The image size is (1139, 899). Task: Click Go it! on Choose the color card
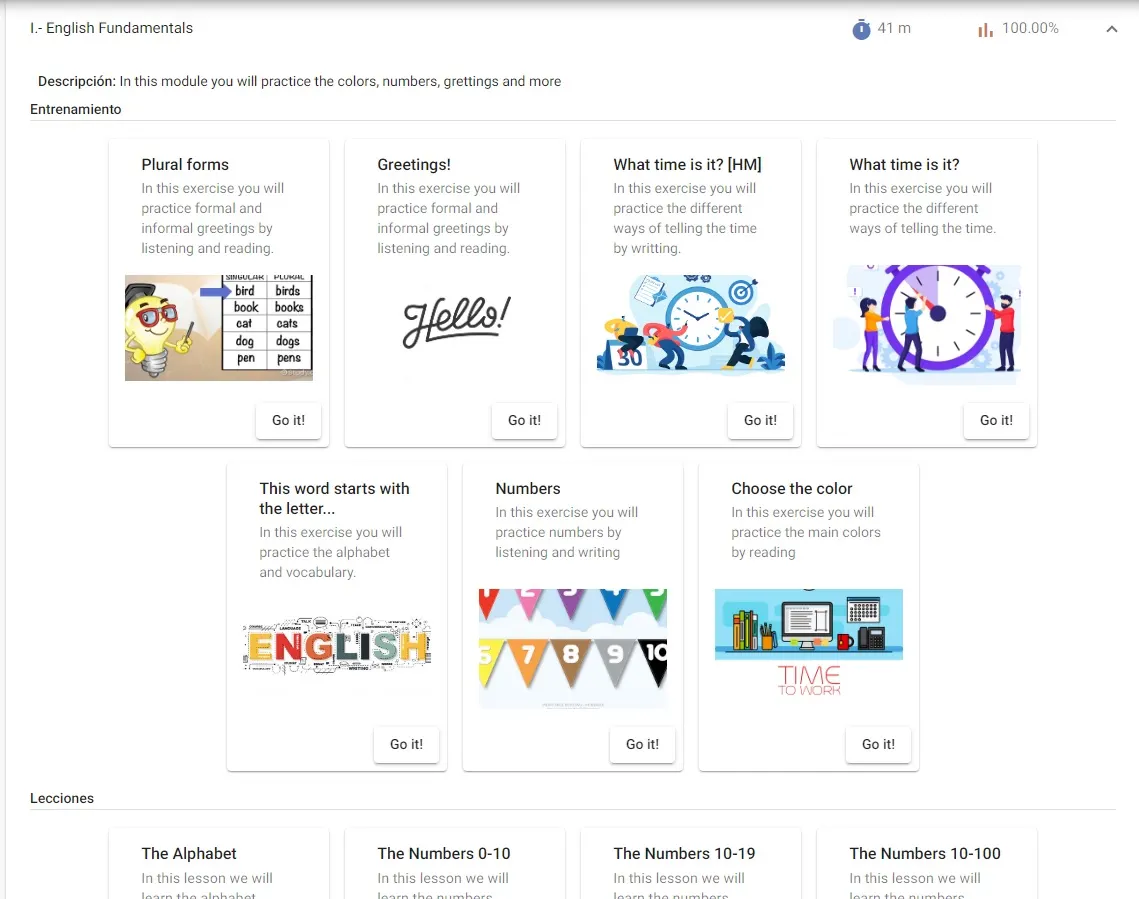click(x=877, y=745)
